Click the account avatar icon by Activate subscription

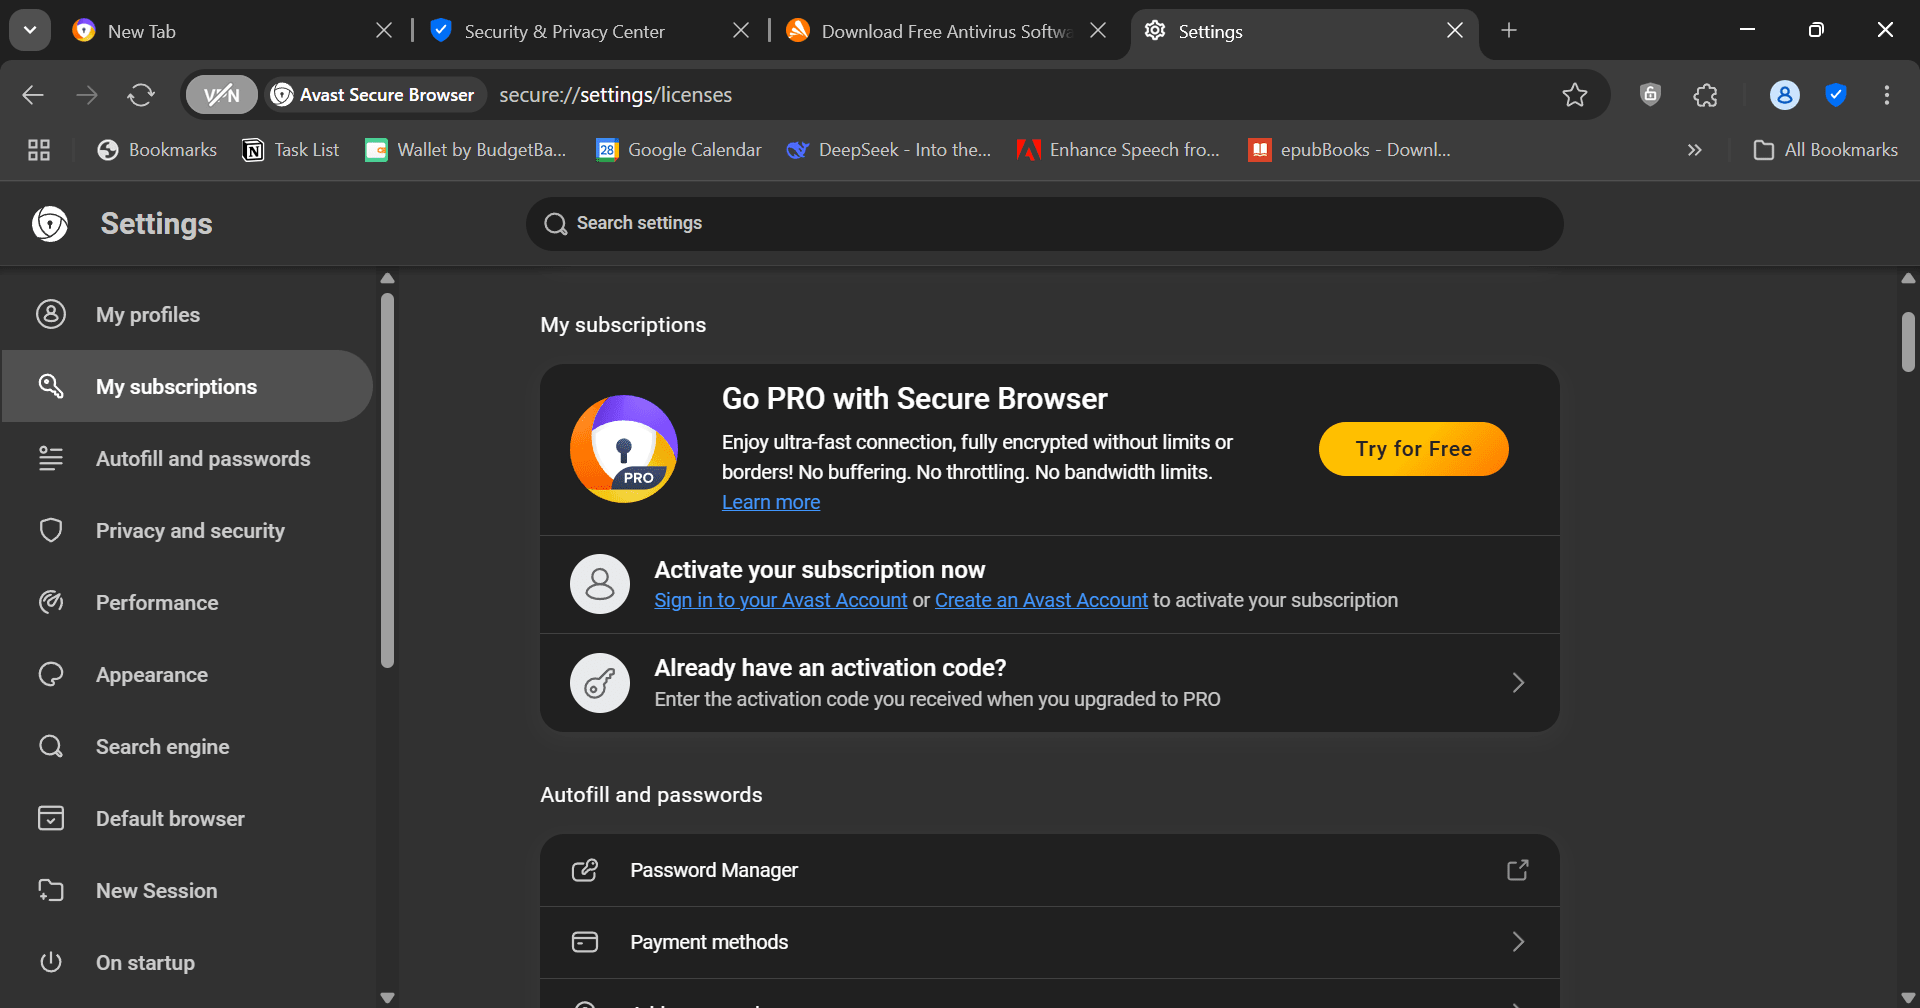pyautogui.click(x=600, y=584)
